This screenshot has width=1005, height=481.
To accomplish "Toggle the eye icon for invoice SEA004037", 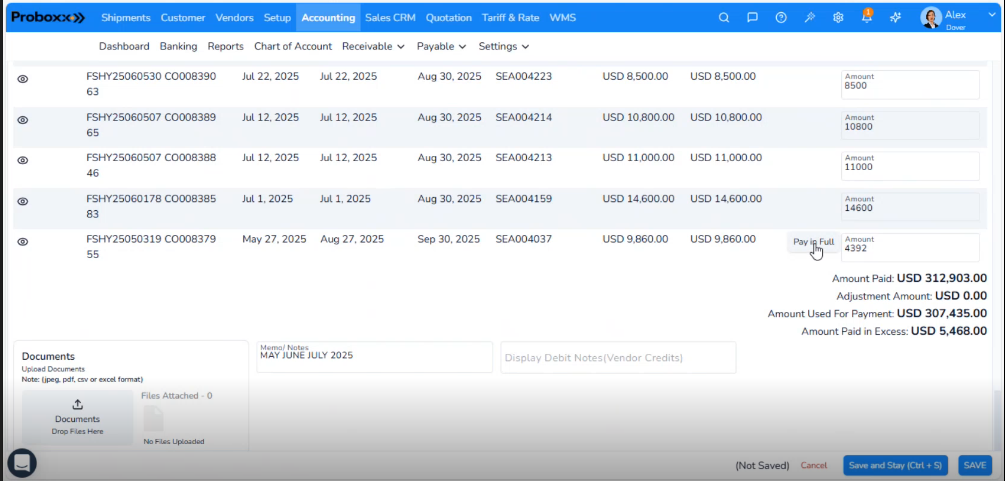I will 23,241.
